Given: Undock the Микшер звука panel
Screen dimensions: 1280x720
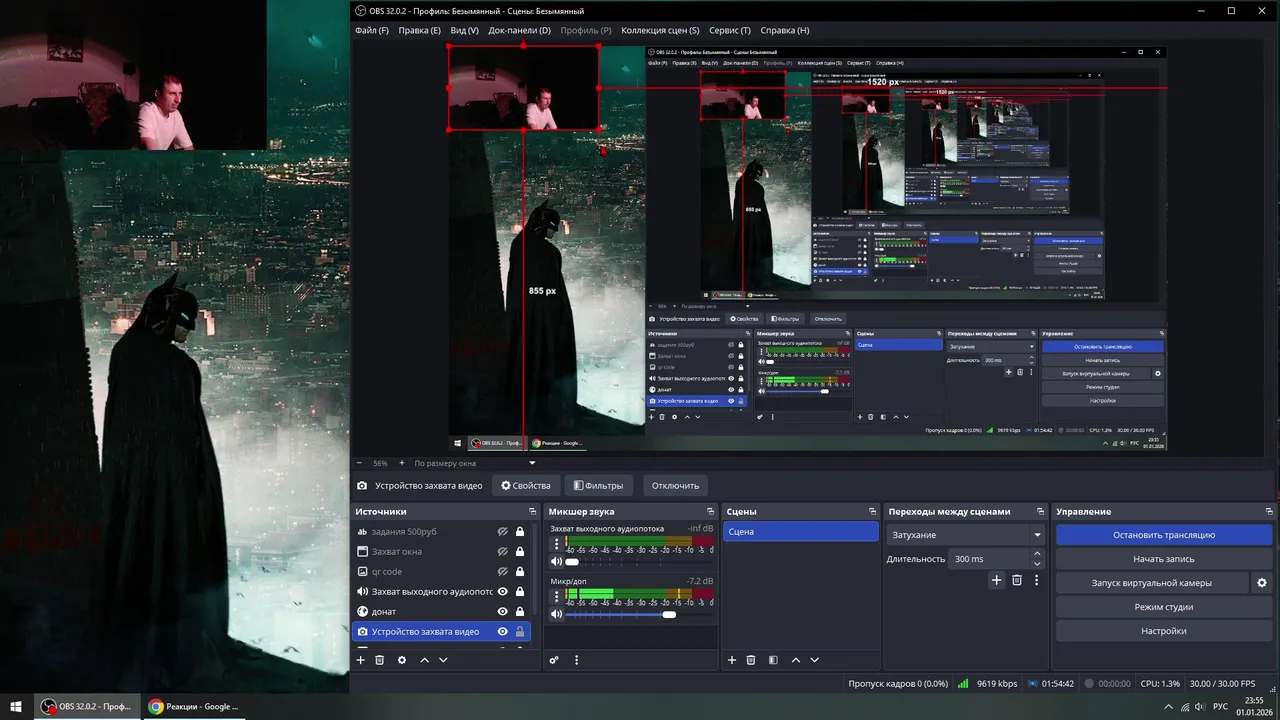Looking at the screenshot, I should [711, 511].
